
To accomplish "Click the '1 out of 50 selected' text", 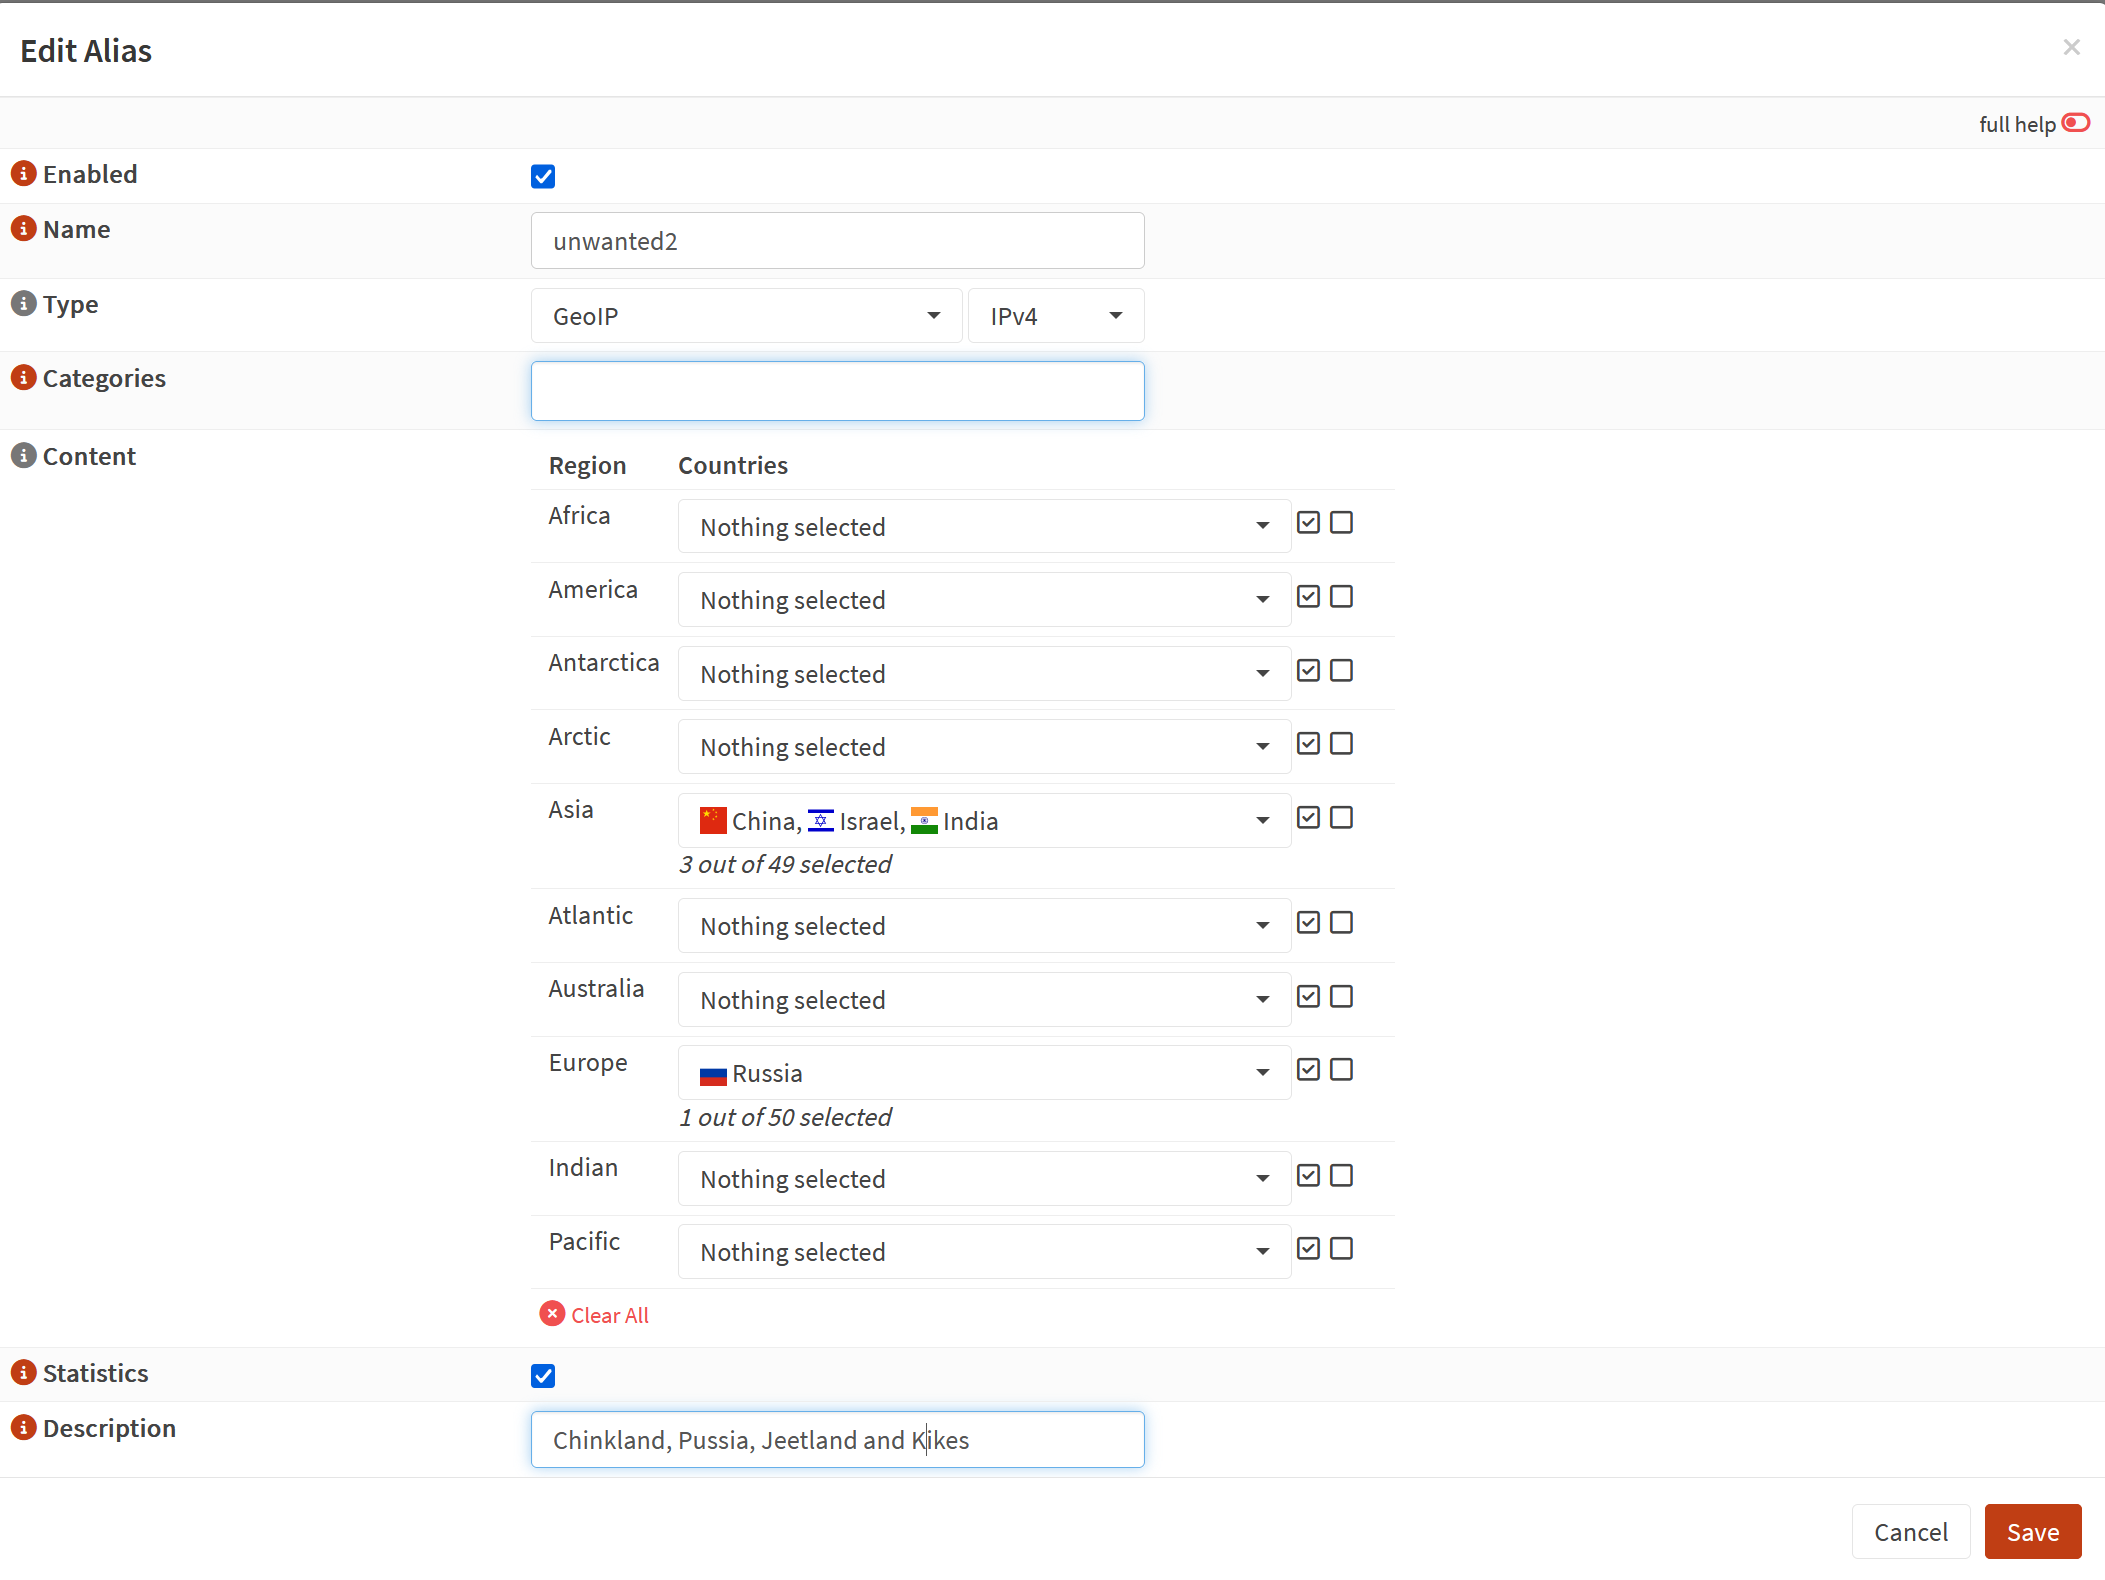I will [x=785, y=1117].
